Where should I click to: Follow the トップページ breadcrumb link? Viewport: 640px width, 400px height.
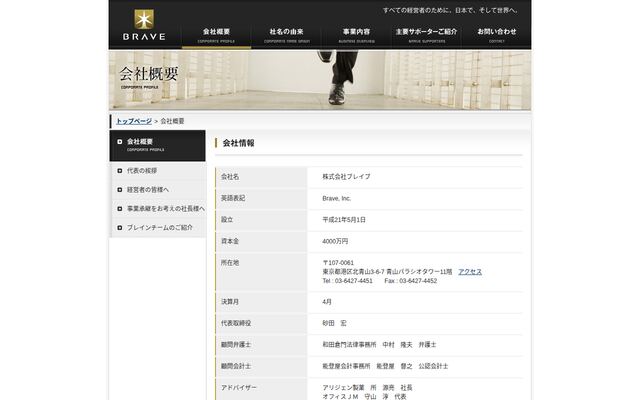134,121
